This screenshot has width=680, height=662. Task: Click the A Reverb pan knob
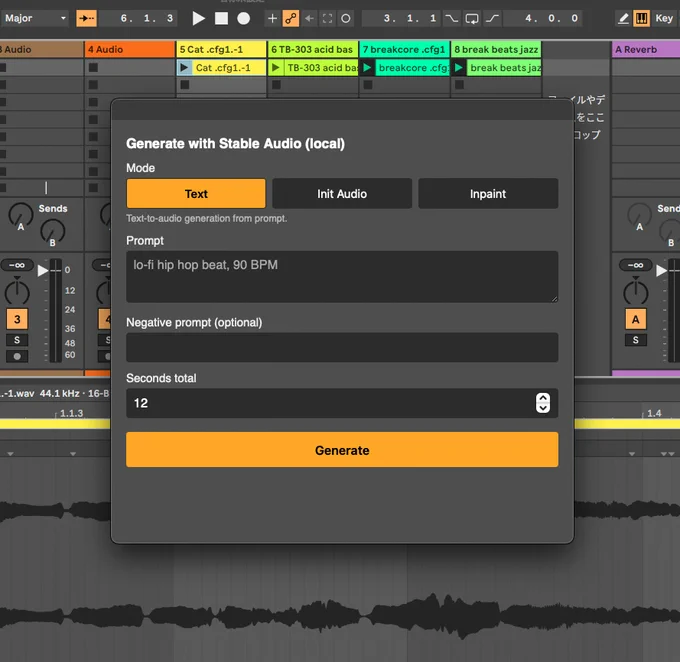click(x=636, y=292)
